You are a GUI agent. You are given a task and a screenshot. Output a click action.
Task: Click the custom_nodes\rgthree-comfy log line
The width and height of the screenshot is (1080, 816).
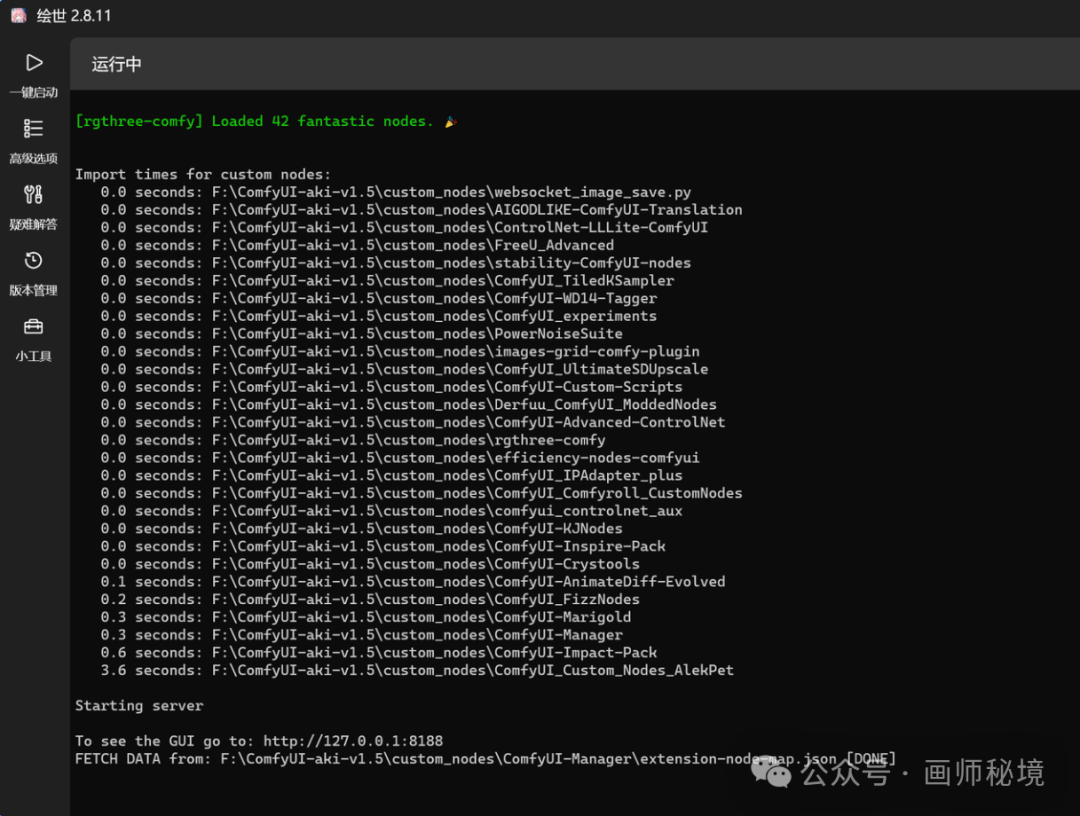point(353,440)
